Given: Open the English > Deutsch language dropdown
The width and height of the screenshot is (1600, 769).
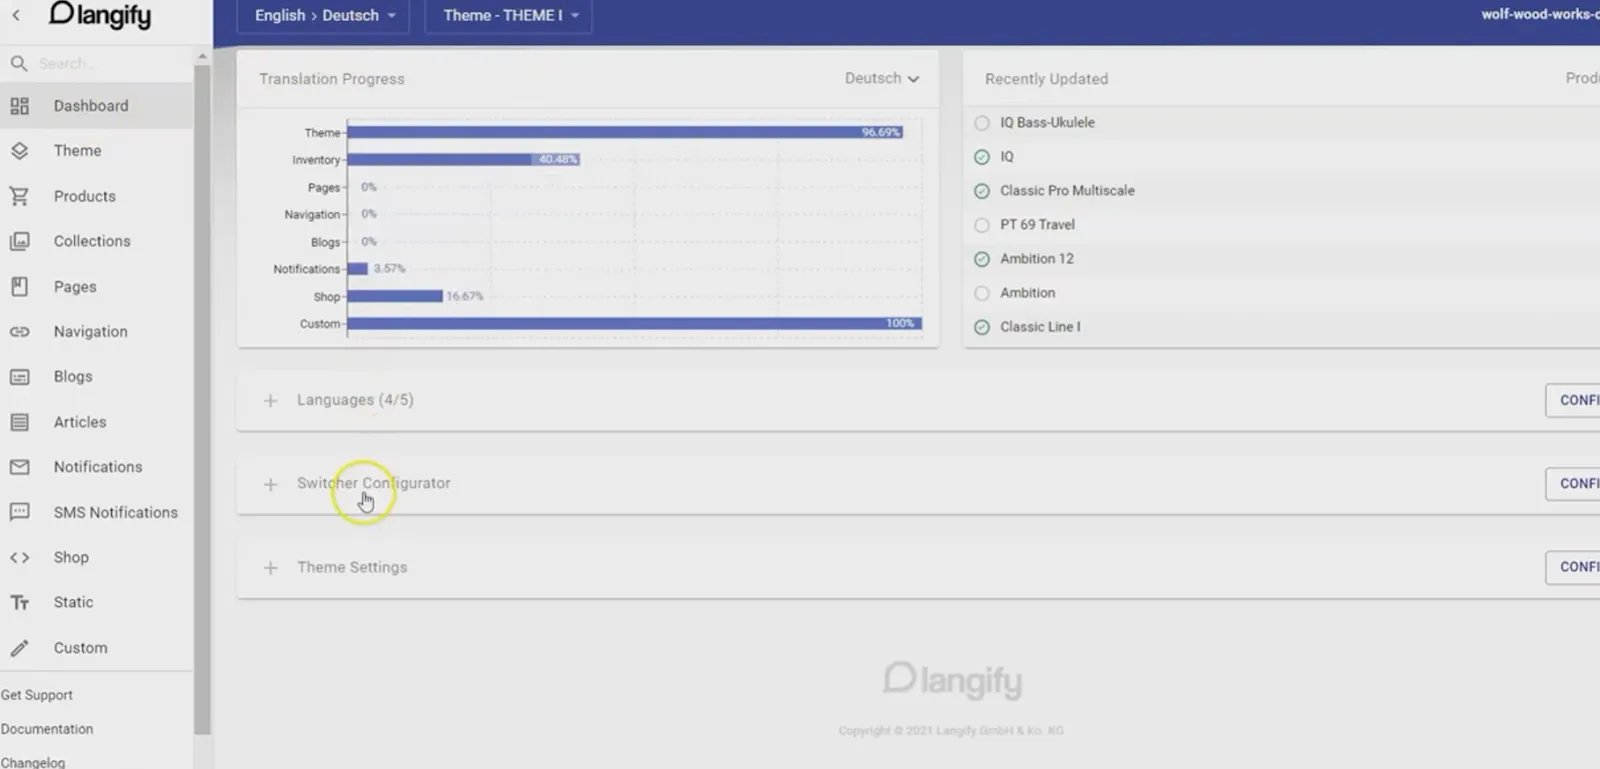Looking at the screenshot, I should [x=324, y=16].
